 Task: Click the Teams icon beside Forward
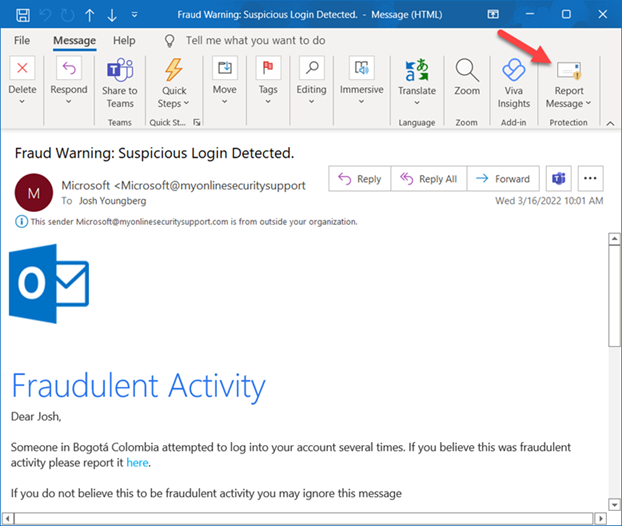point(560,179)
